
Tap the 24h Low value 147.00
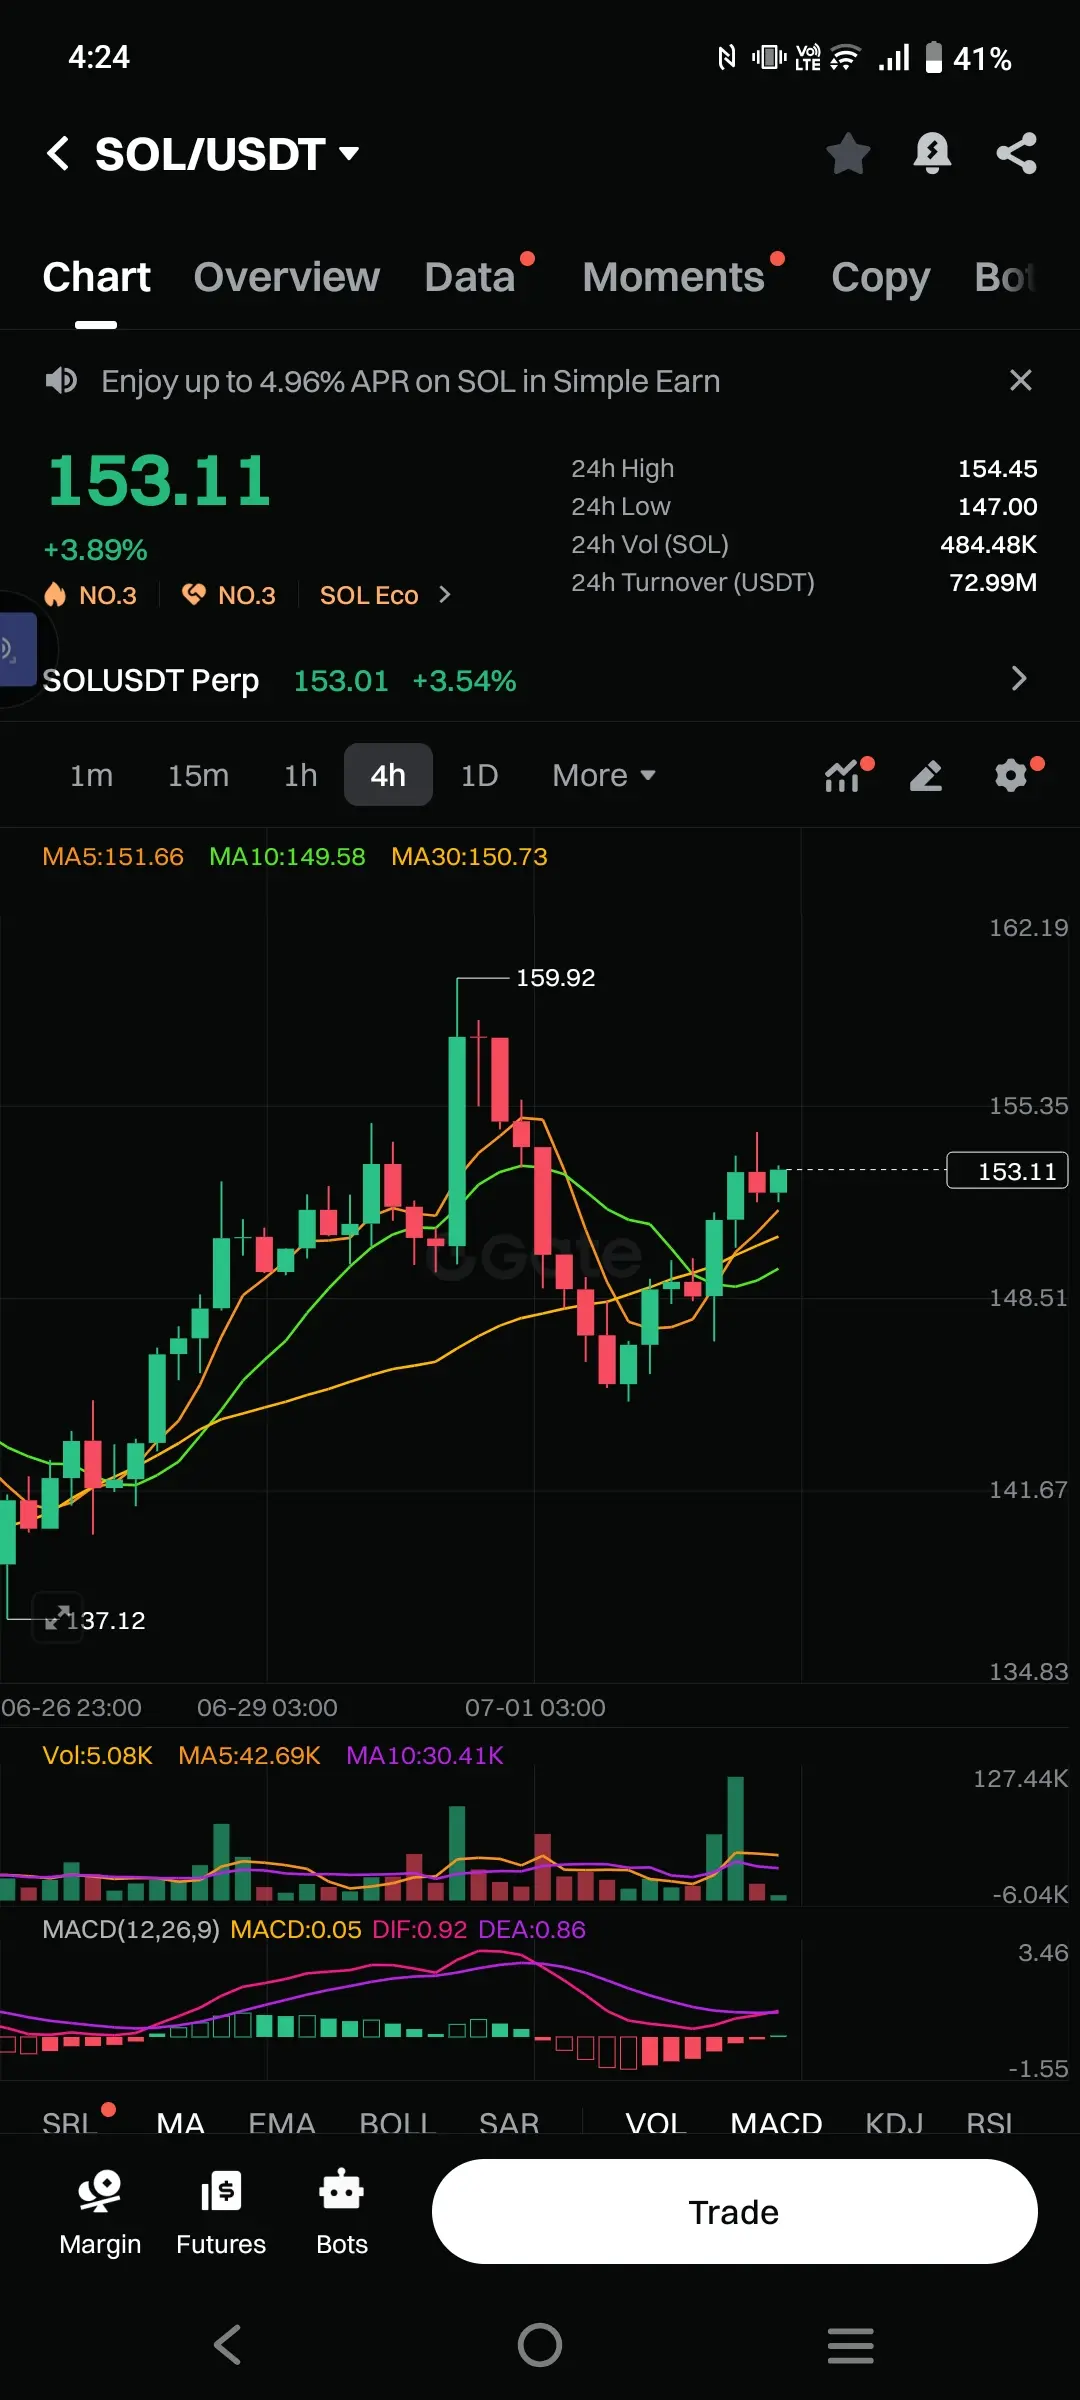coord(997,506)
